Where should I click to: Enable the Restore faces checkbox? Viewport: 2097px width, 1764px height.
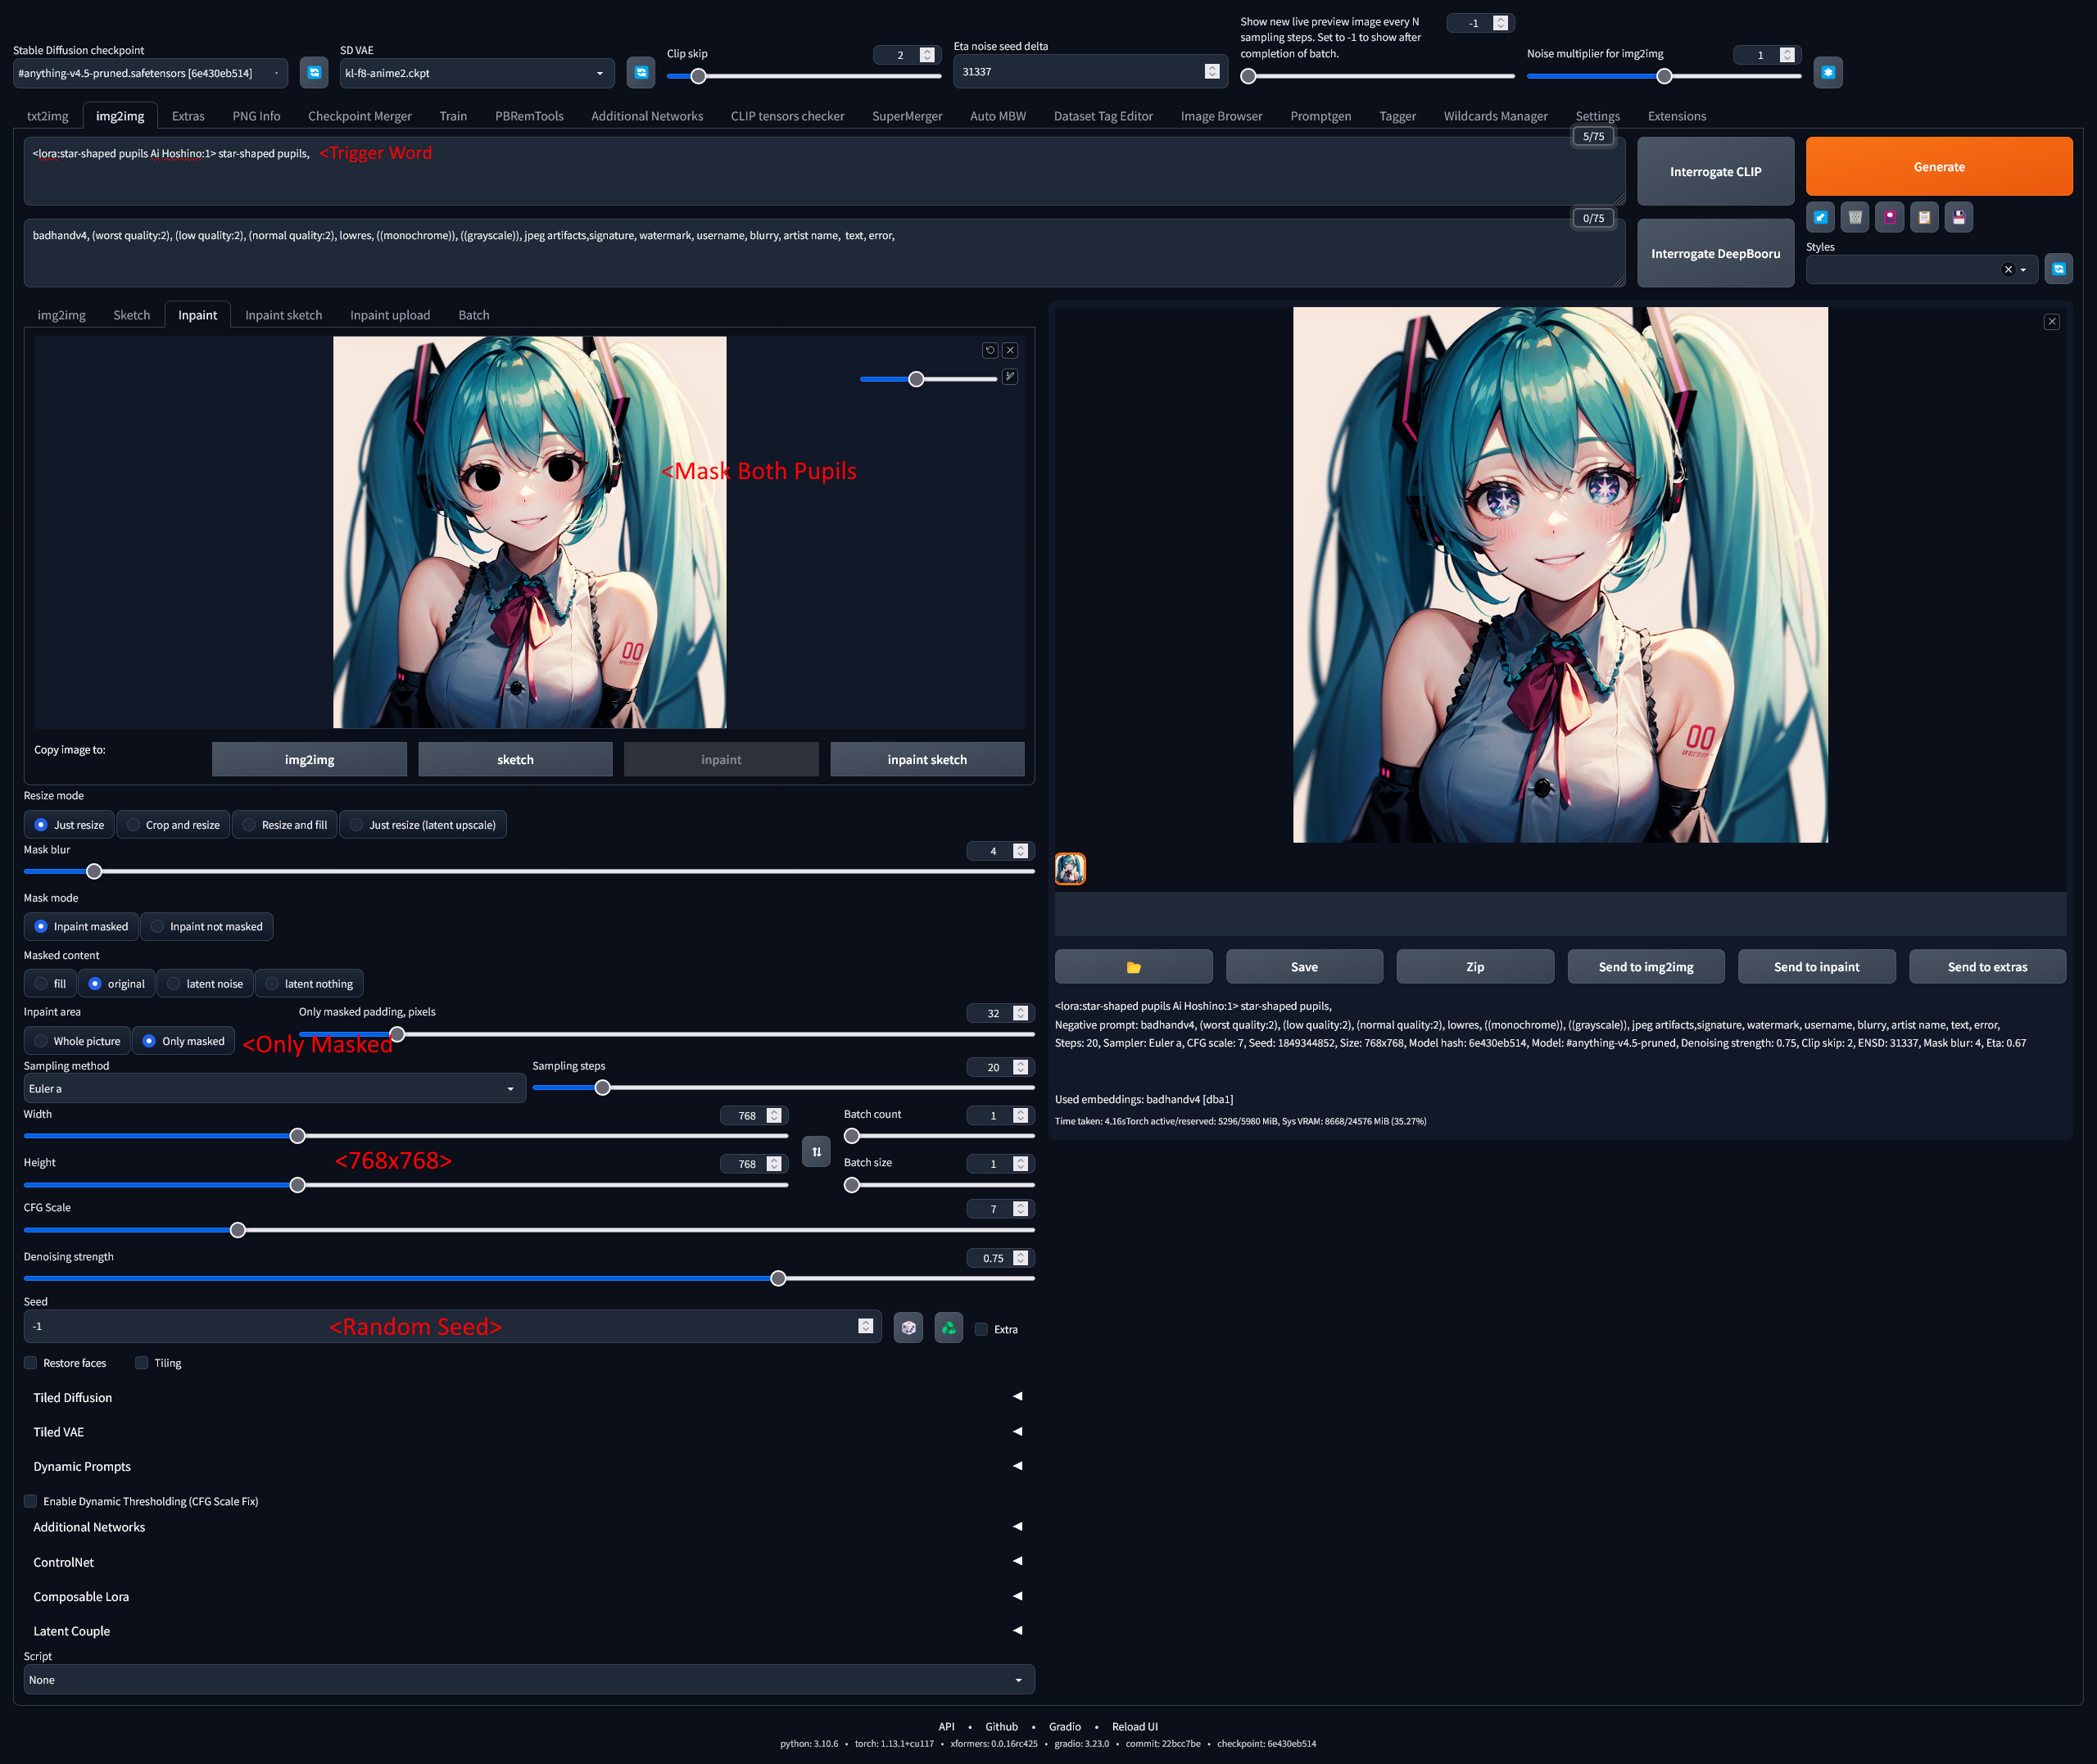point(31,1363)
